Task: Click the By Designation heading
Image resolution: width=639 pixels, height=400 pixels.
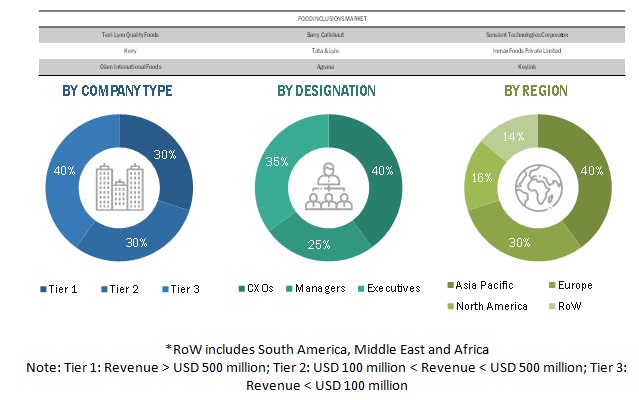Action: [x=326, y=91]
